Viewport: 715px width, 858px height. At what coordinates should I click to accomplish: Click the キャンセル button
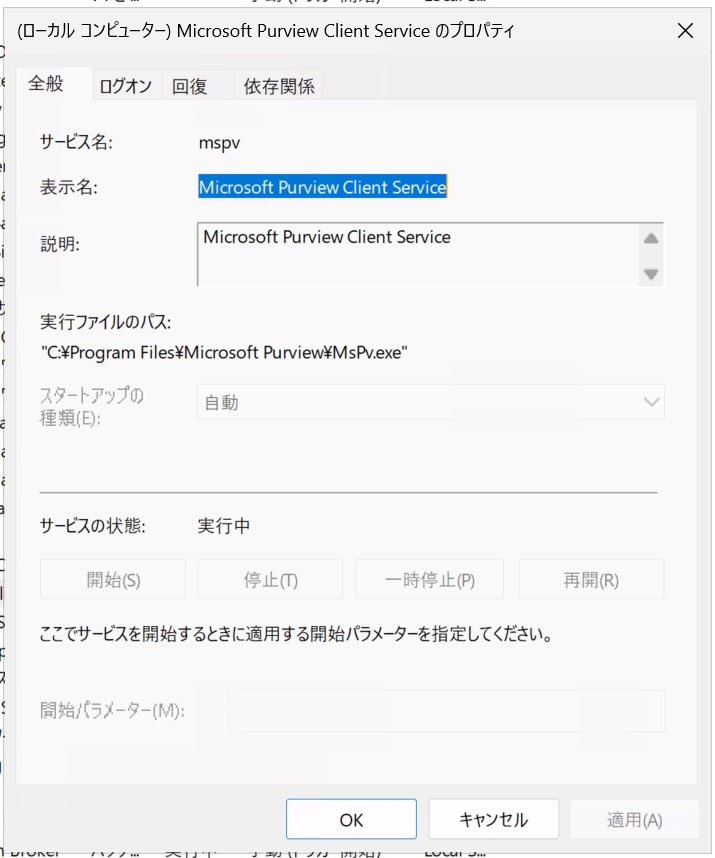493,819
